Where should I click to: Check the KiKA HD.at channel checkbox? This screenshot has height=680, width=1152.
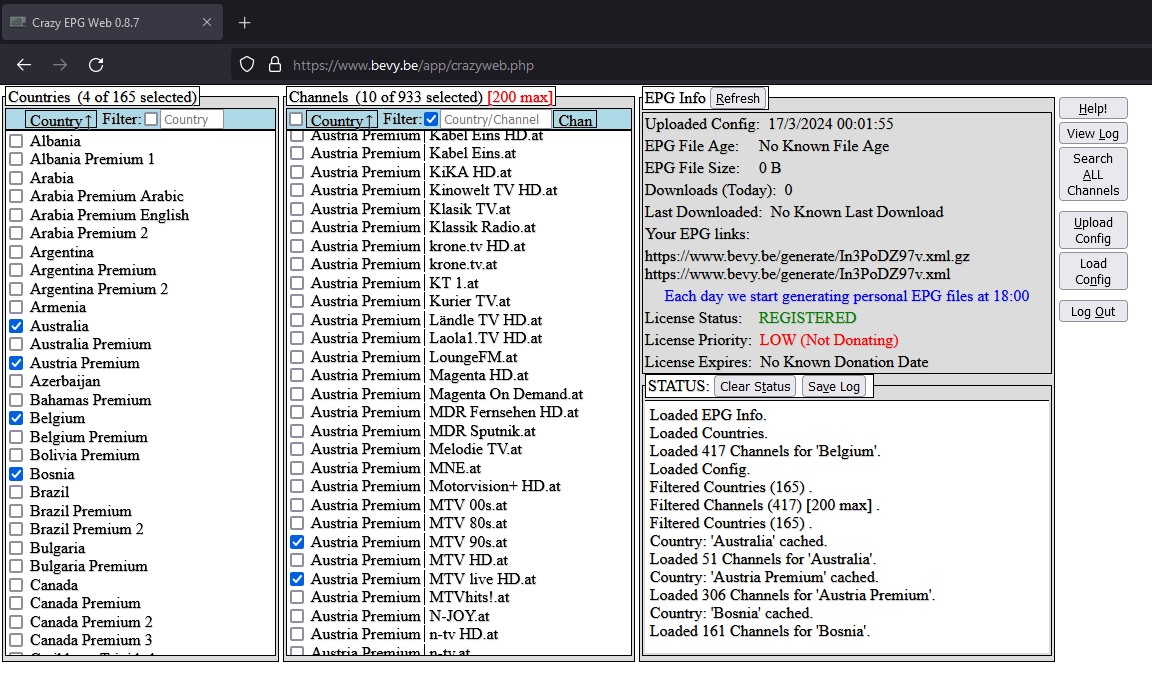coord(297,172)
